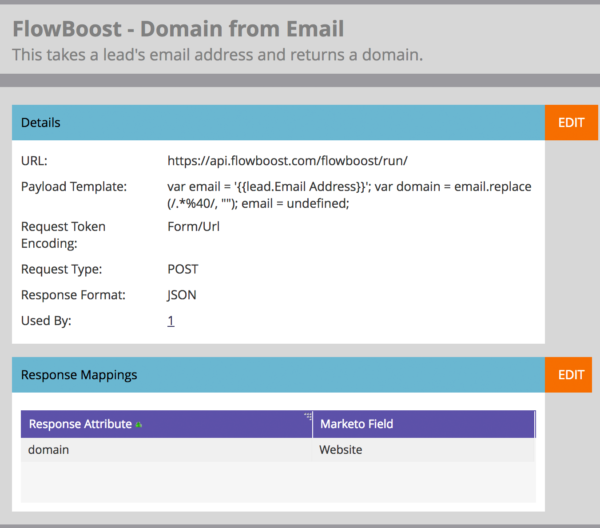Click the Response Mappings EDIT button
The height and width of the screenshot is (528, 600).
pos(569,375)
